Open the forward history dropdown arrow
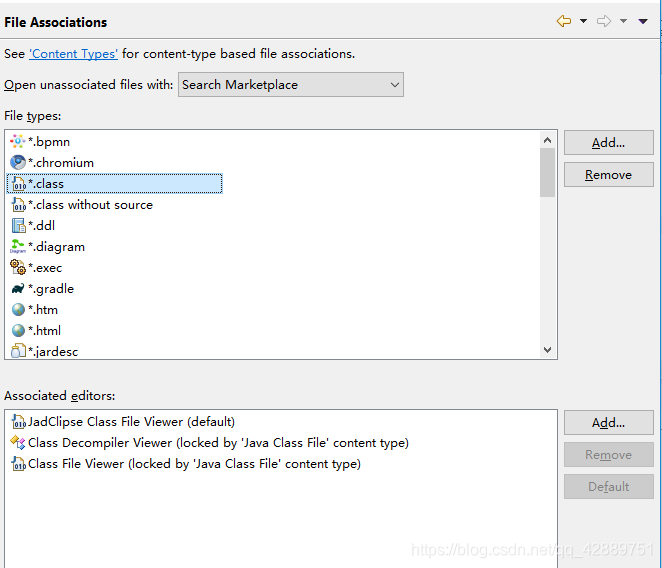 pos(623,21)
